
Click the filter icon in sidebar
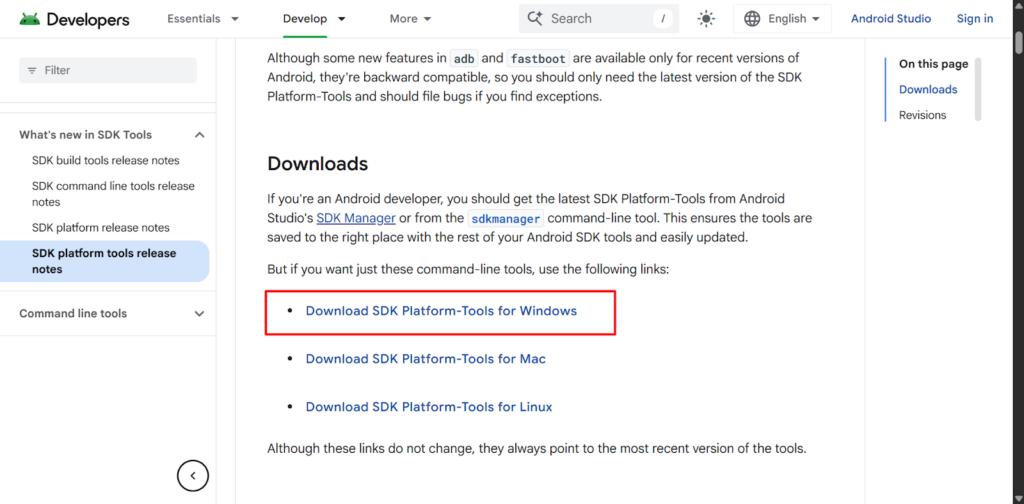click(32, 71)
